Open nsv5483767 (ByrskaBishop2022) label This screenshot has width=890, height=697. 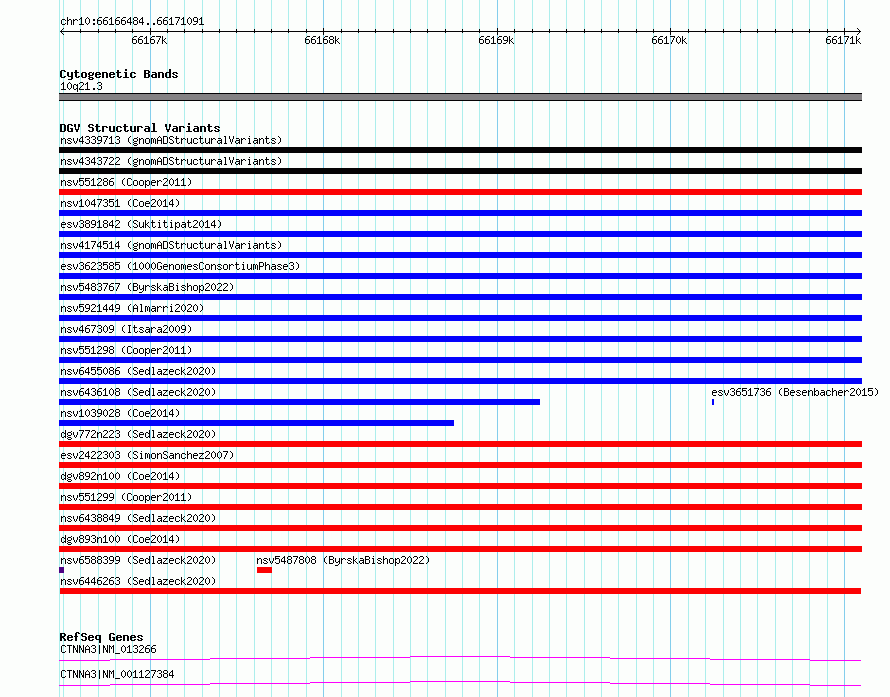(147, 287)
